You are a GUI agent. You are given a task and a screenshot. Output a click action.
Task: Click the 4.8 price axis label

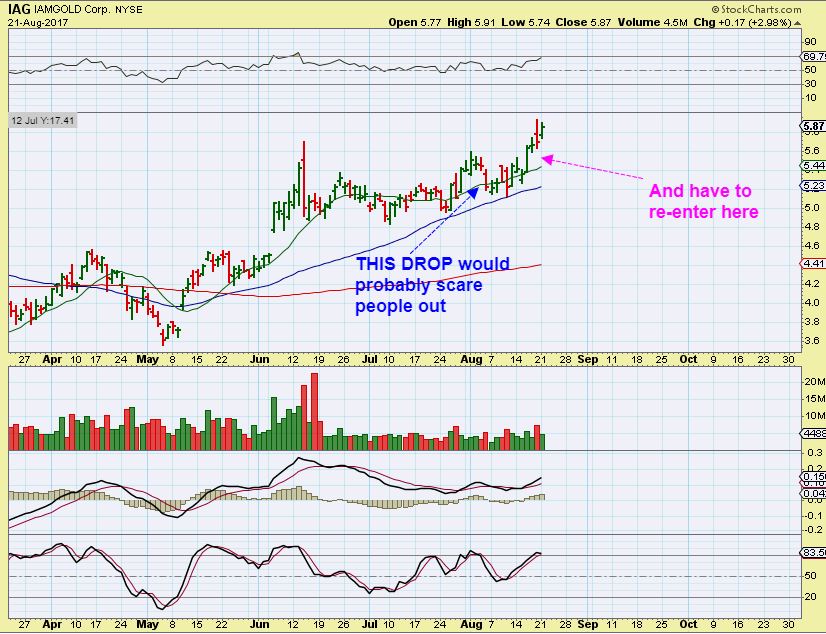[x=812, y=226]
